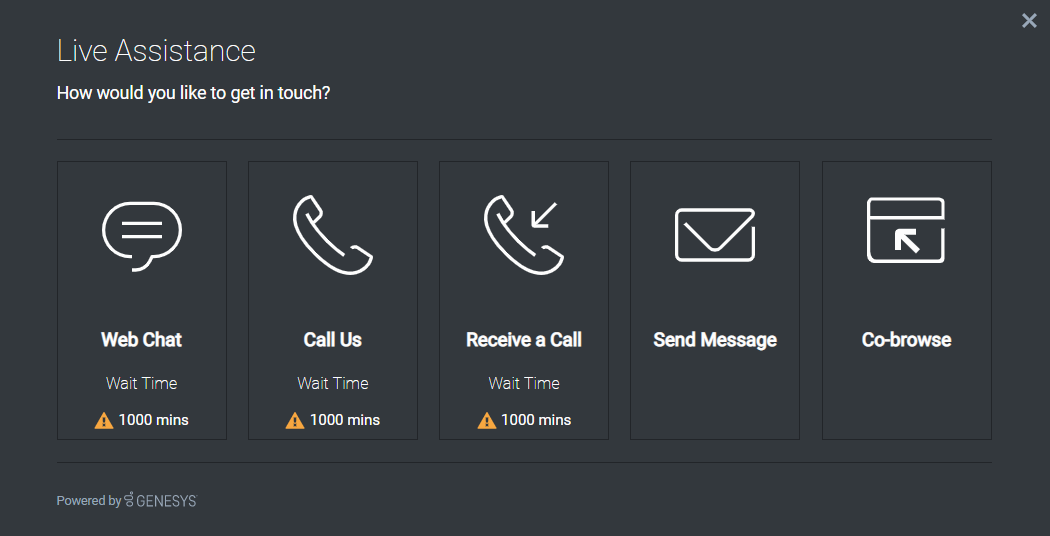The width and height of the screenshot is (1050, 536).
Task: Select the Web Chat label
Action: (x=141, y=340)
